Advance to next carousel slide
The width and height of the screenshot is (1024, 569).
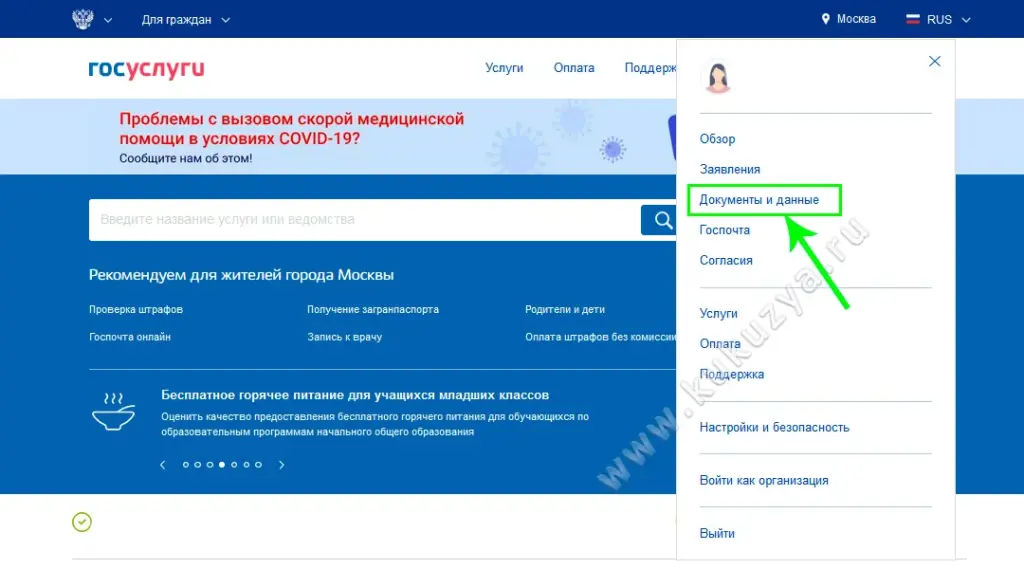[282, 465]
